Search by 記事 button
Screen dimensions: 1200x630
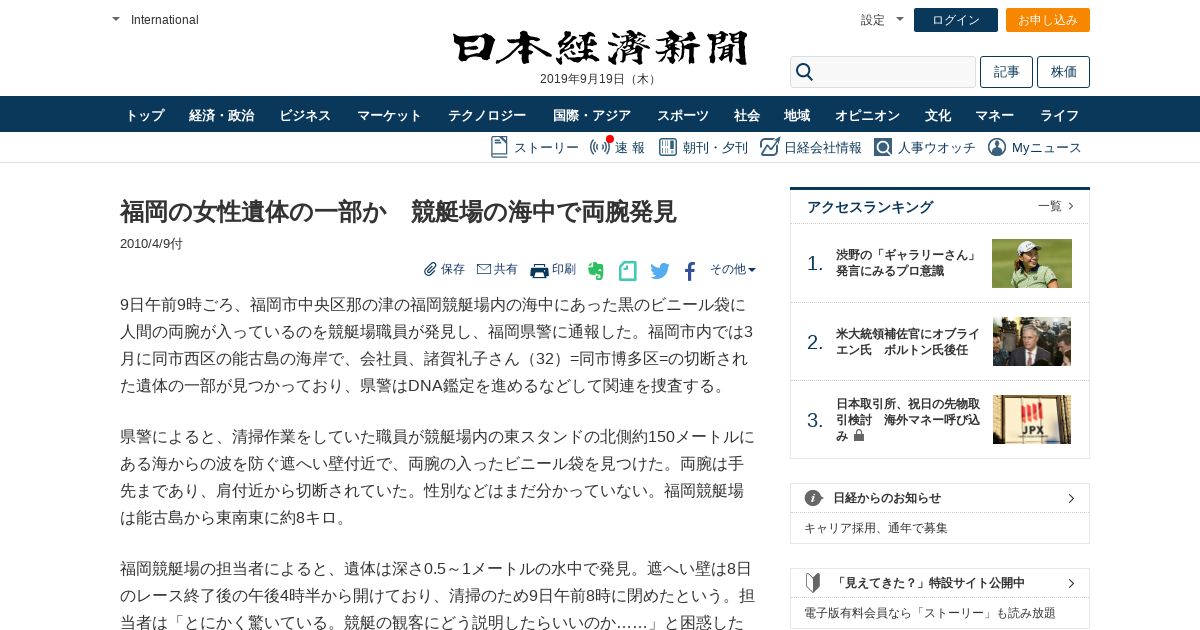point(1006,72)
